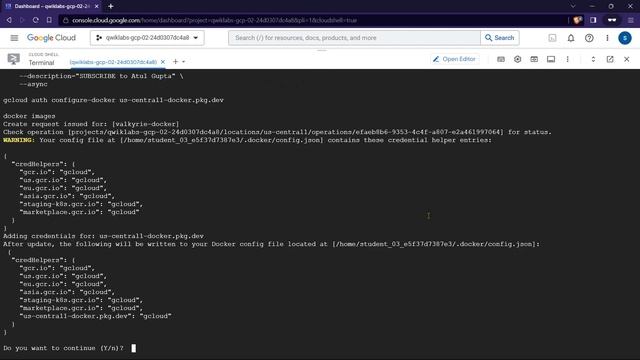The height and width of the screenshot is (360, 640).
Task: Close the qwiklabs-gcp-02 terminal tab
Action: click(x=163, y=62)
